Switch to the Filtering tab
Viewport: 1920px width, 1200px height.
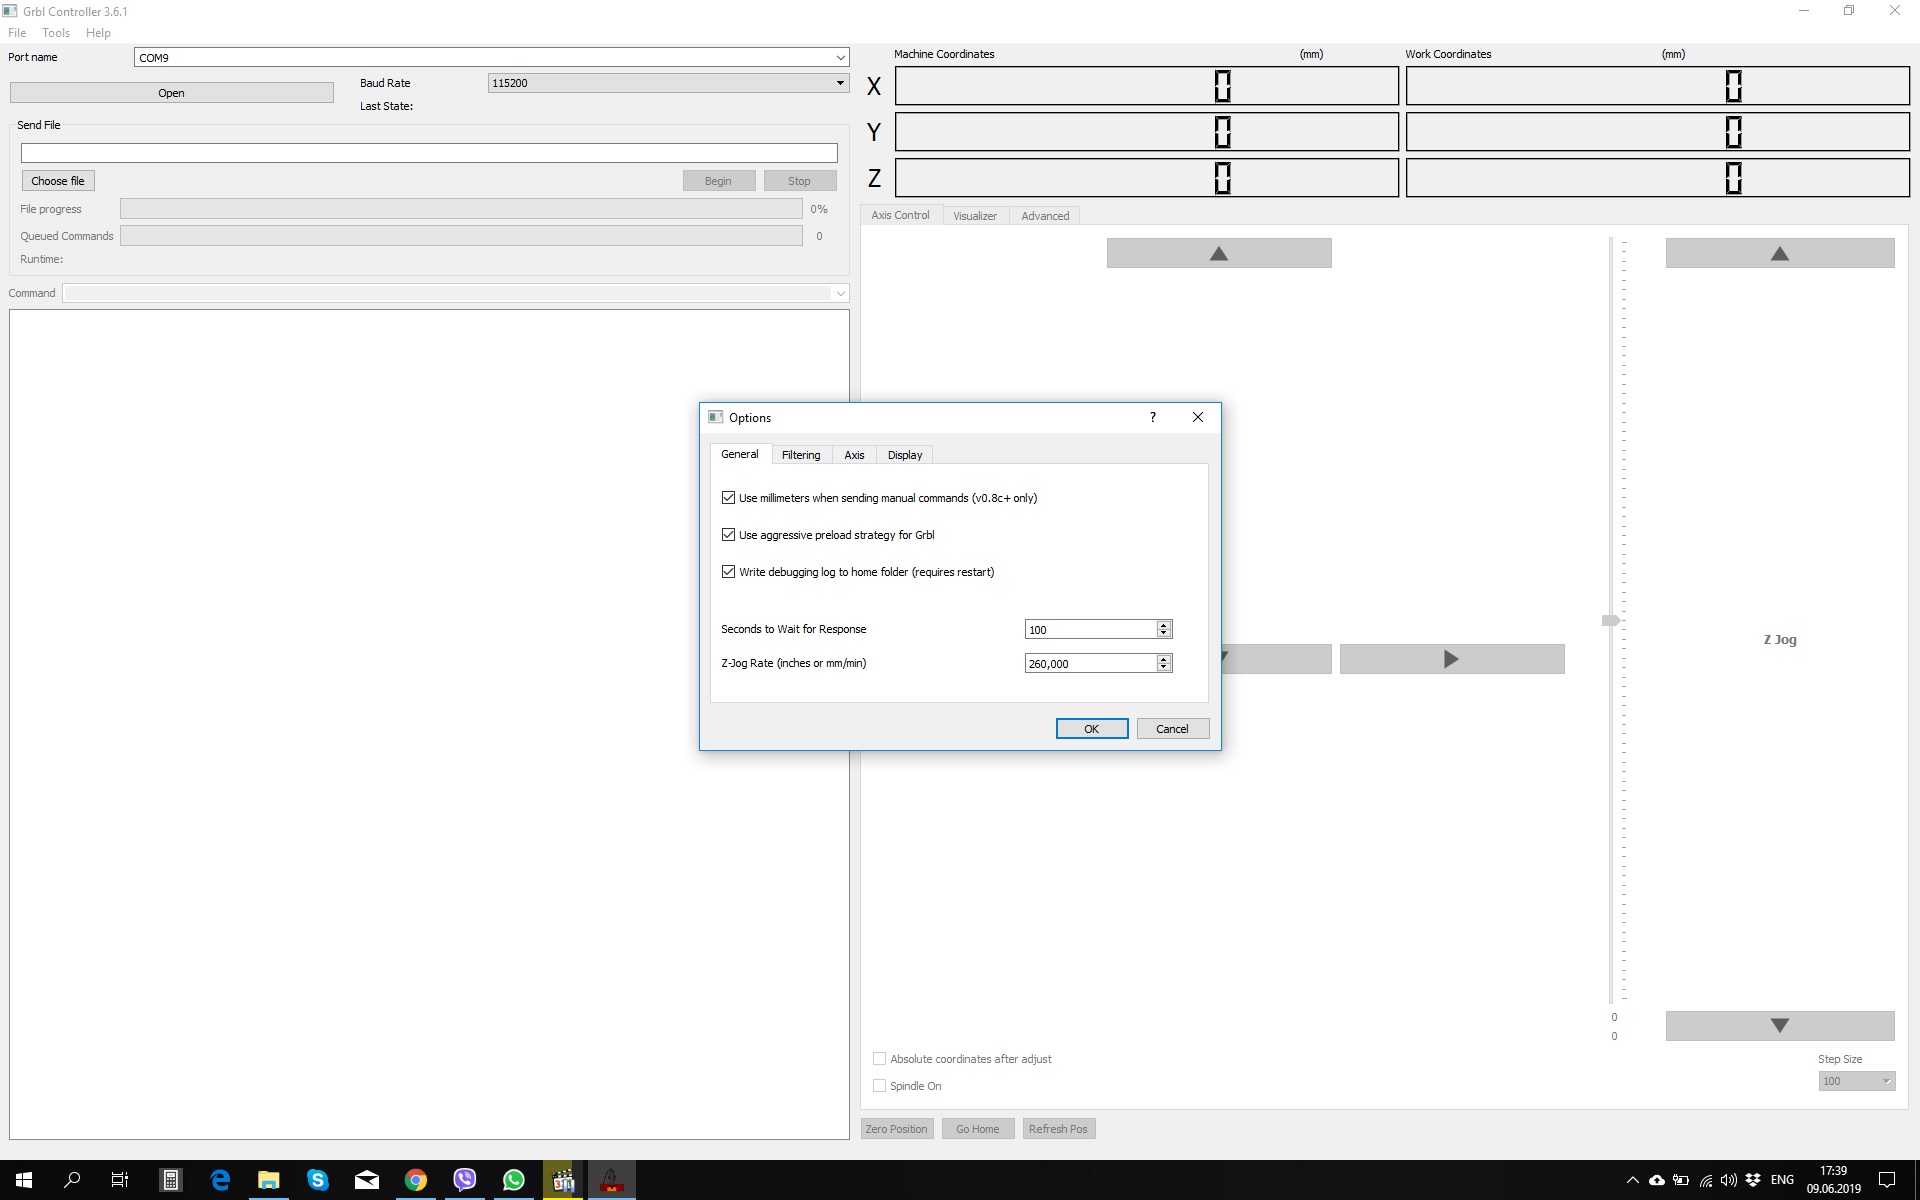800,455
